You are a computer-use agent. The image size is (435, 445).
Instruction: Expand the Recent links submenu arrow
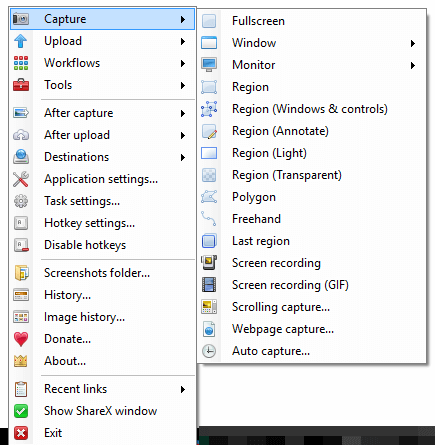[183, 389]
